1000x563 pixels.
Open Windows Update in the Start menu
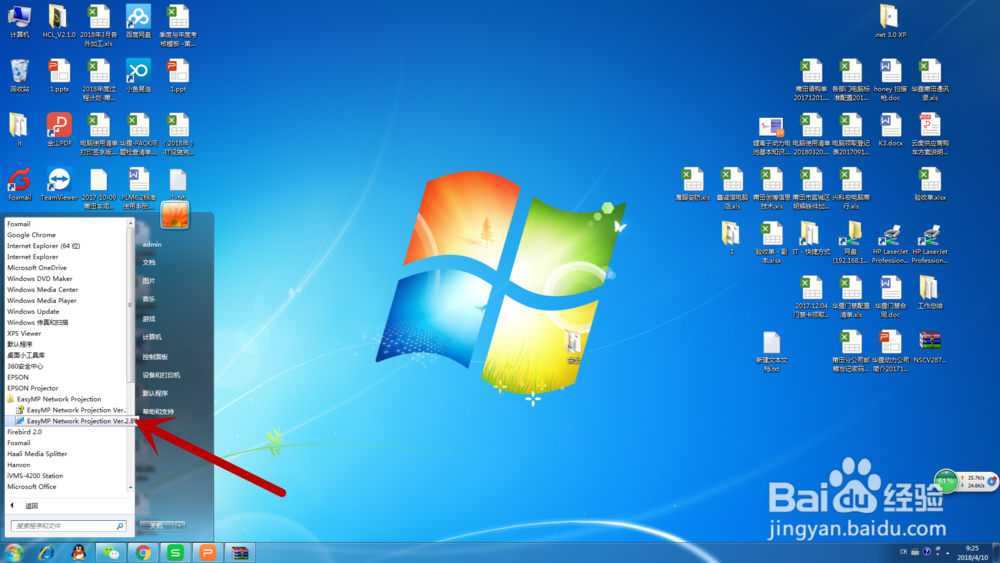point(33,311)
